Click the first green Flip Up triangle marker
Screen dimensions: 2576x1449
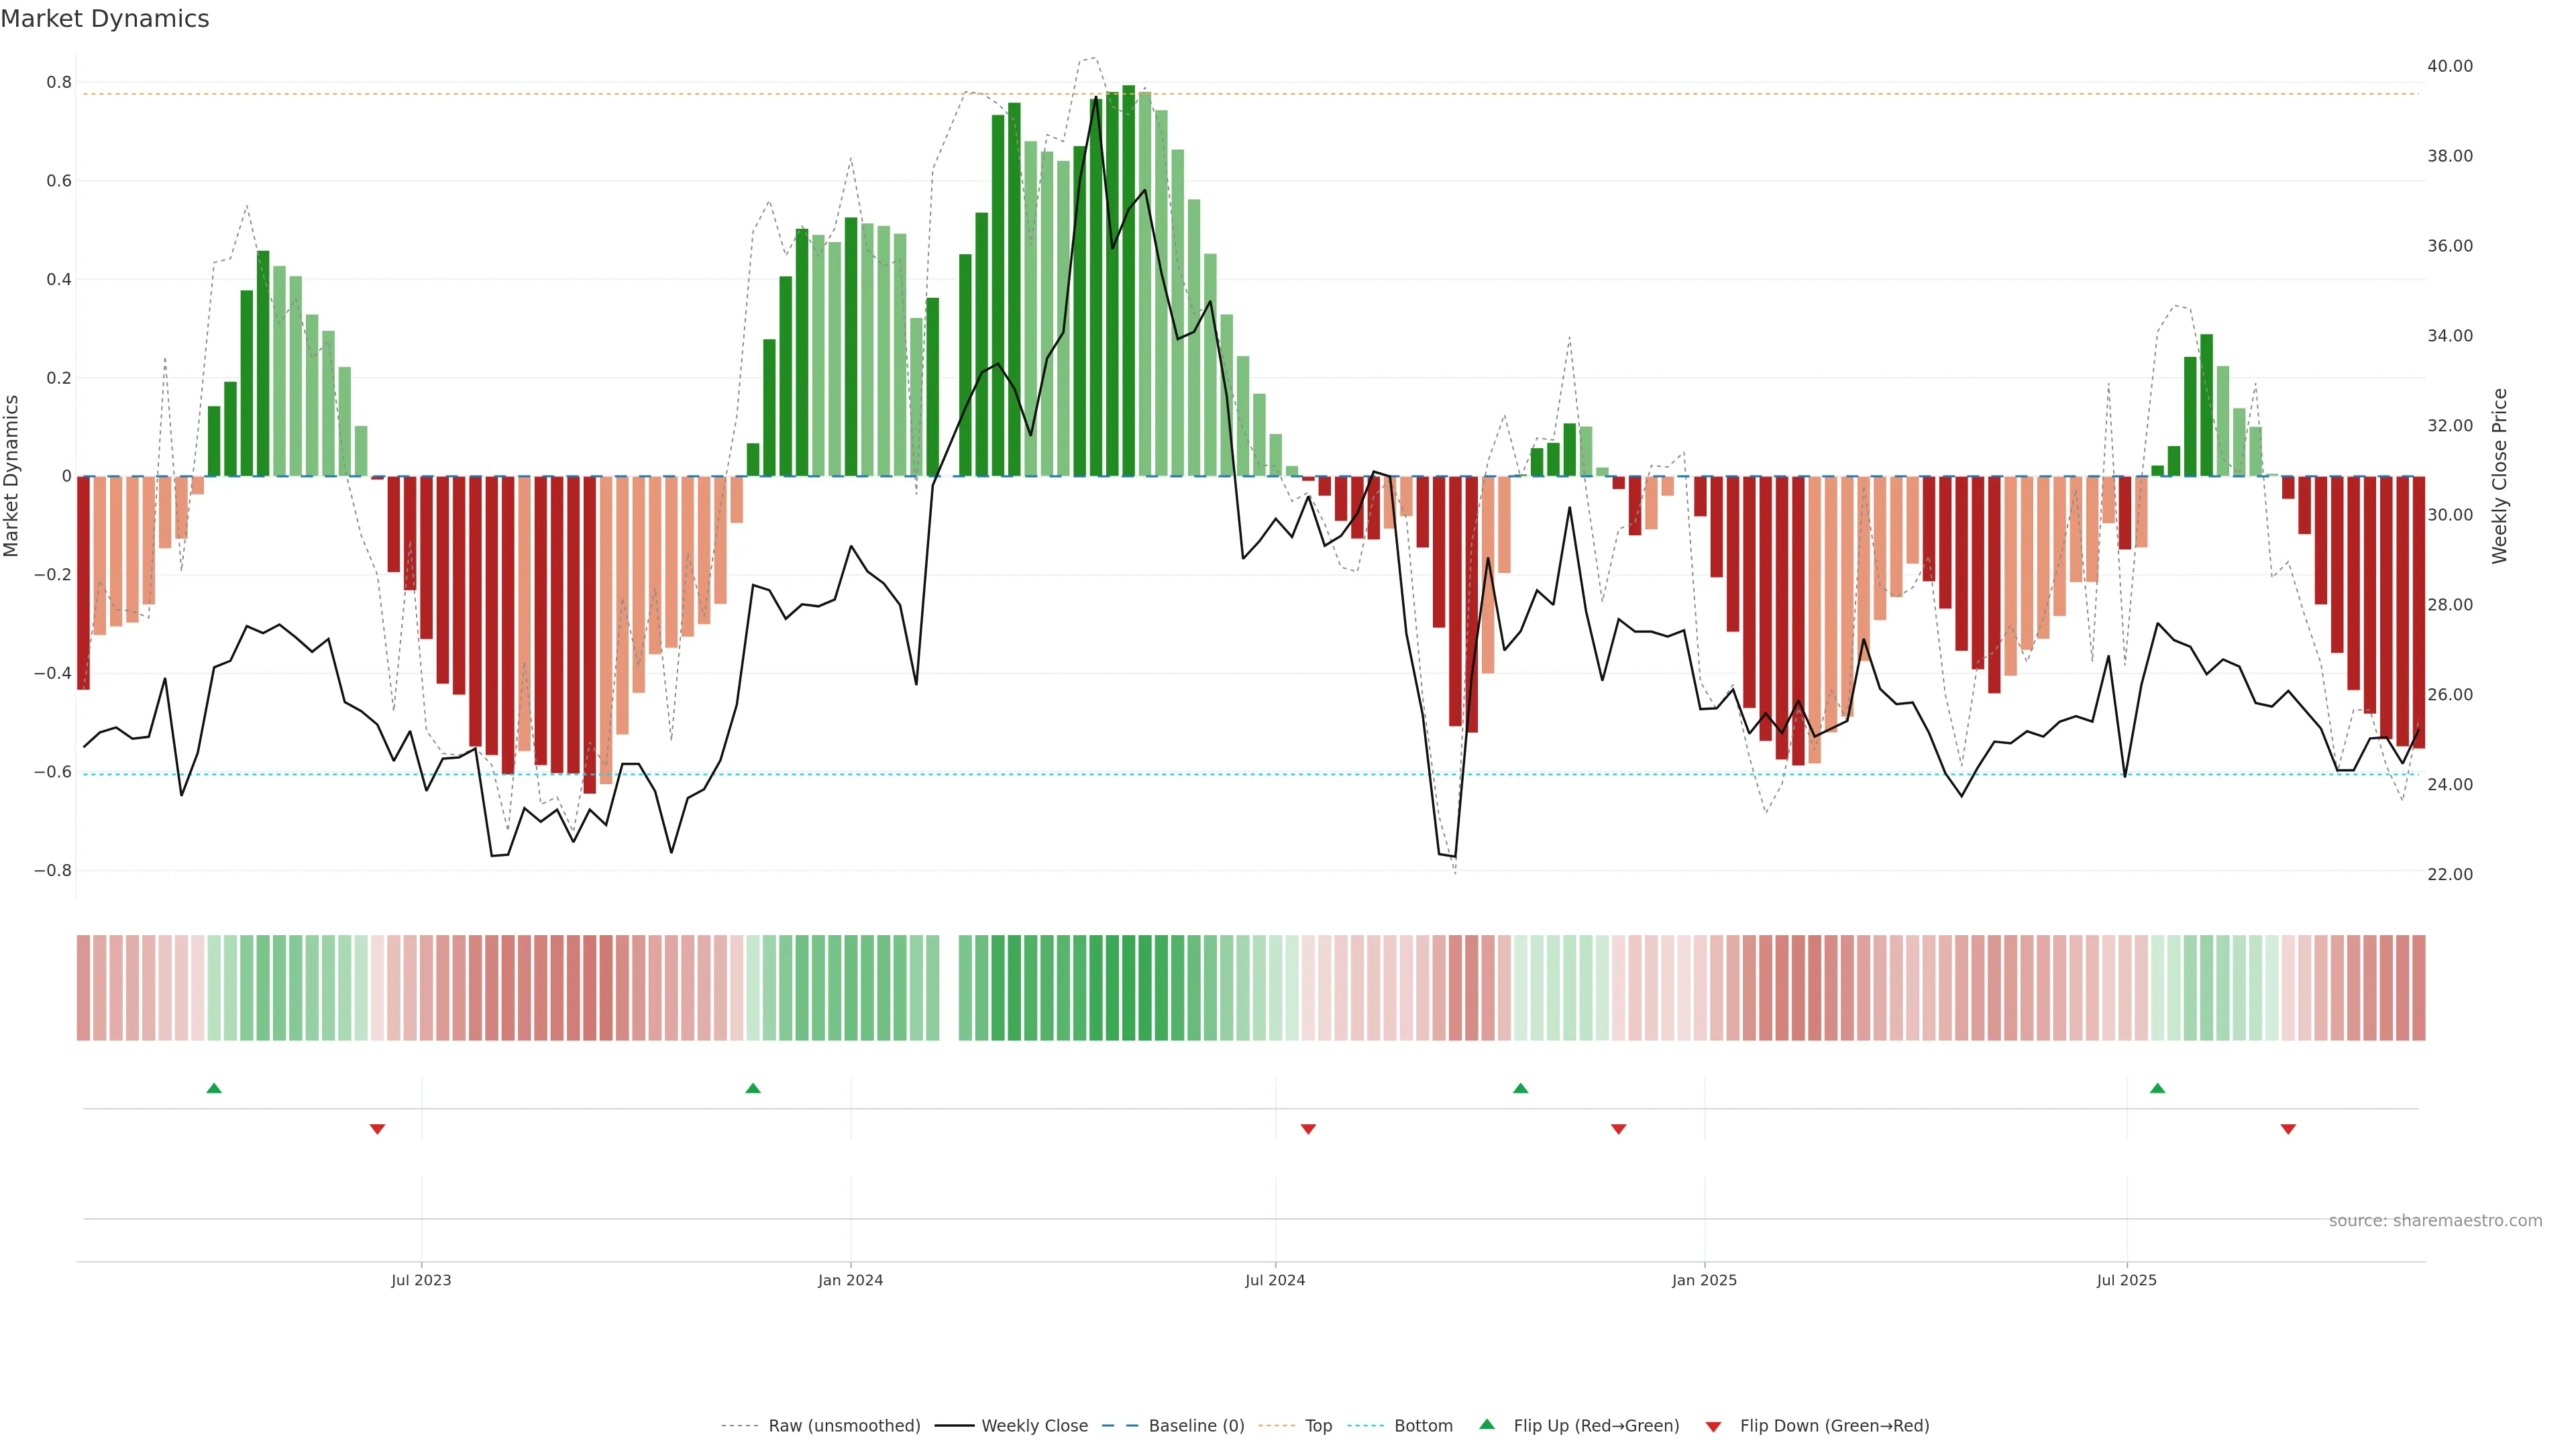pyautogui.click(x=214, y=1088)
